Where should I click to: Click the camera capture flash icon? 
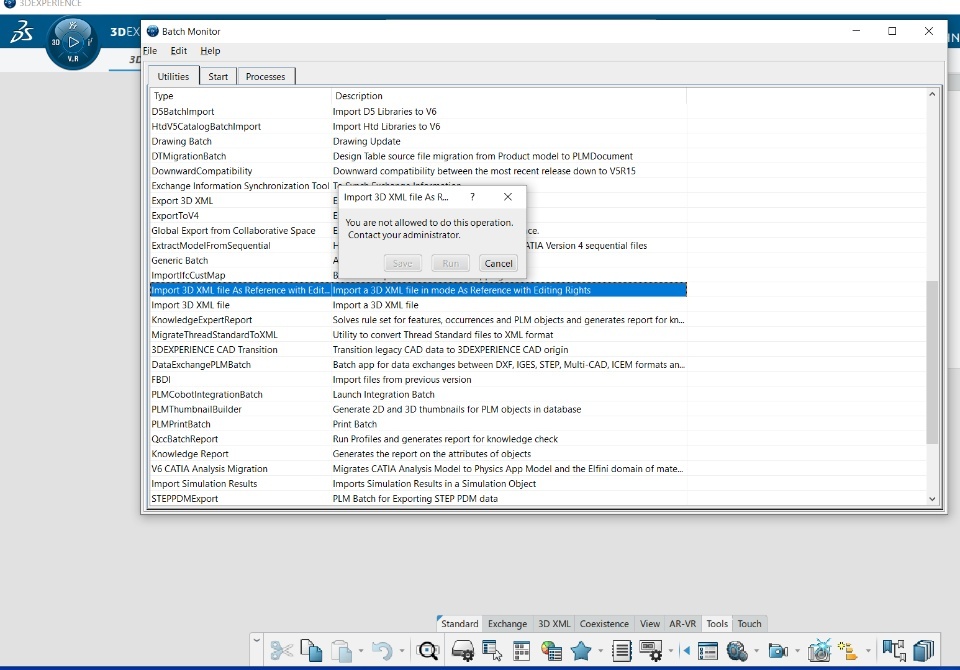pyautogui.click(x=819, y=650)
